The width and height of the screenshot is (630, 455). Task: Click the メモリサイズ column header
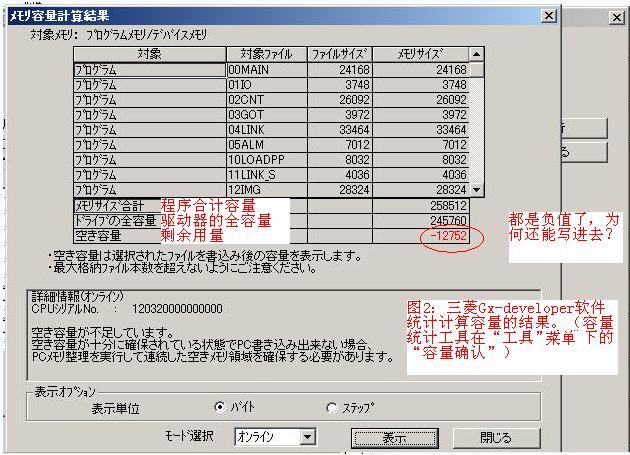420,54
